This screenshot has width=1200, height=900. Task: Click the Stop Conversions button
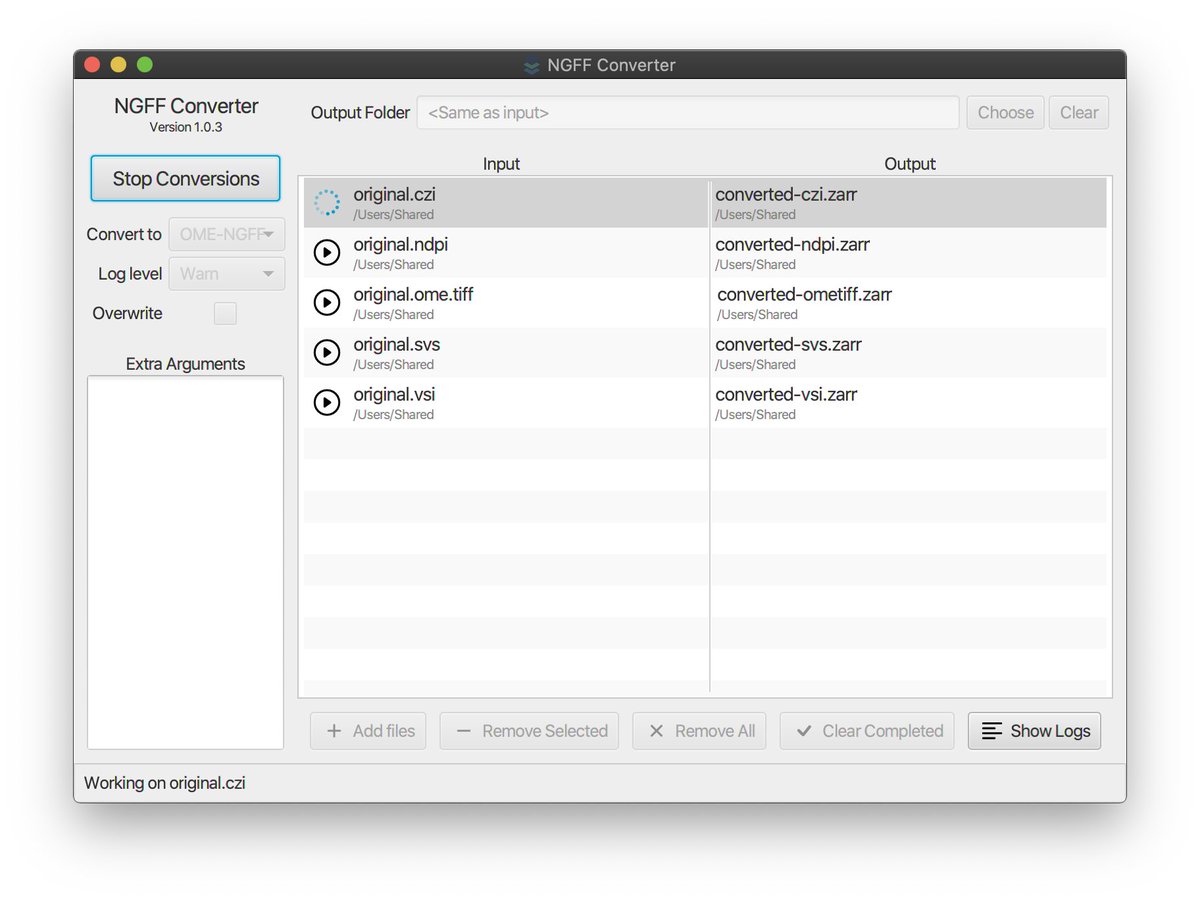tap(186, 179)
